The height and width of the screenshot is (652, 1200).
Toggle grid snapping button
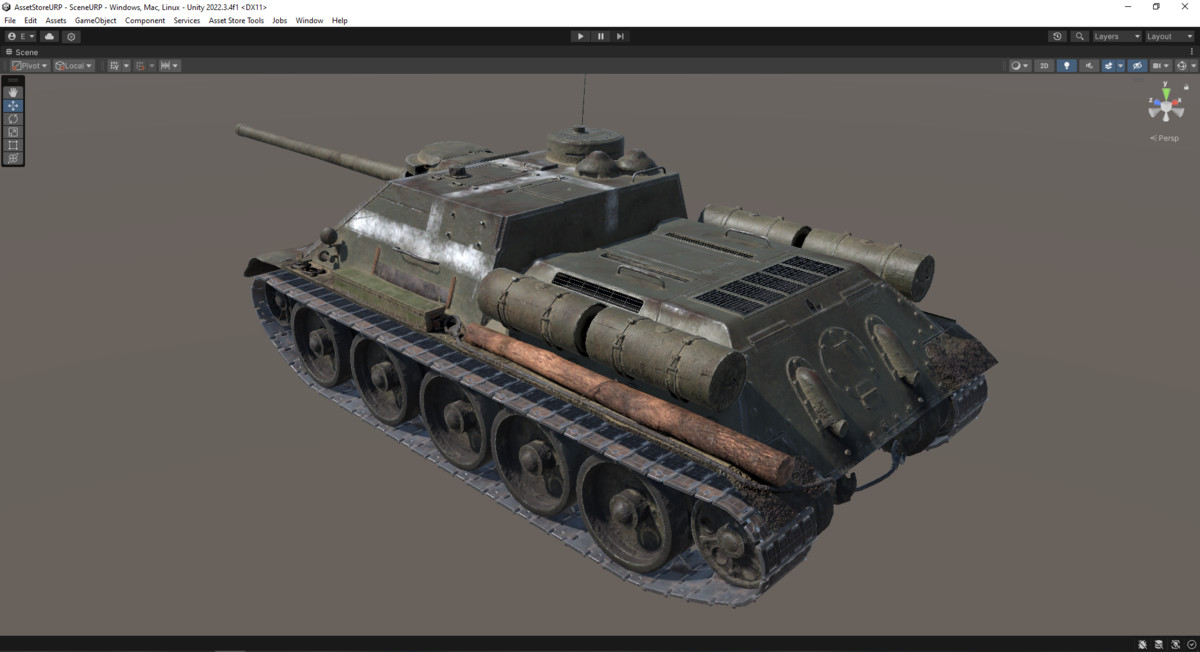[x=139, y=66]
